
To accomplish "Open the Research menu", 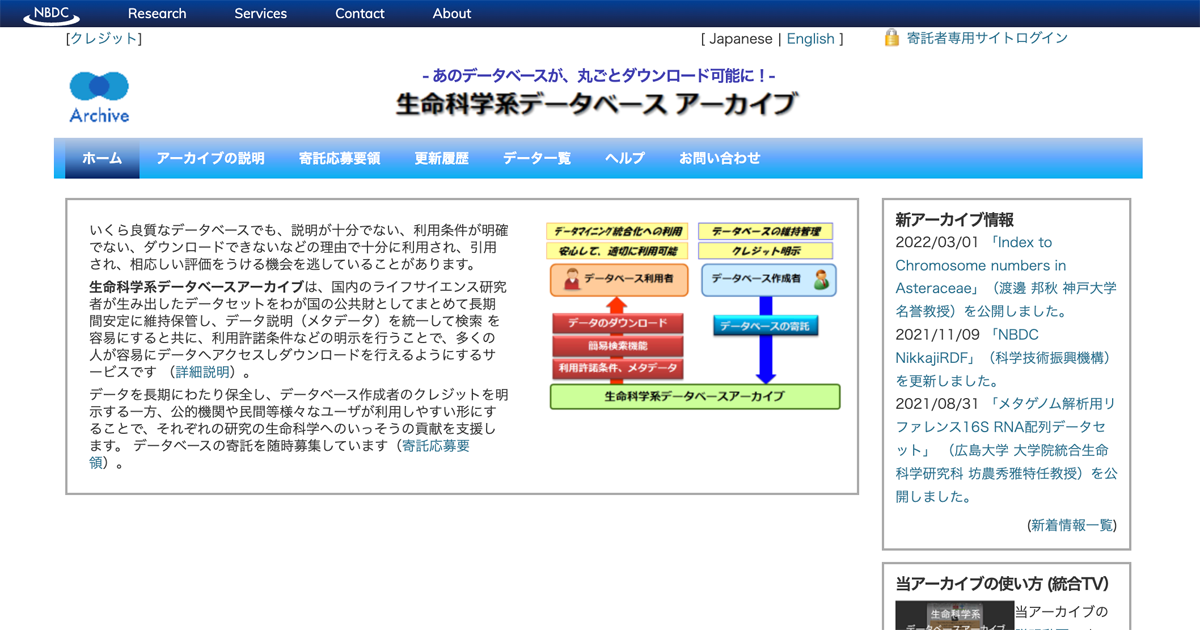I will click(157, 14).
